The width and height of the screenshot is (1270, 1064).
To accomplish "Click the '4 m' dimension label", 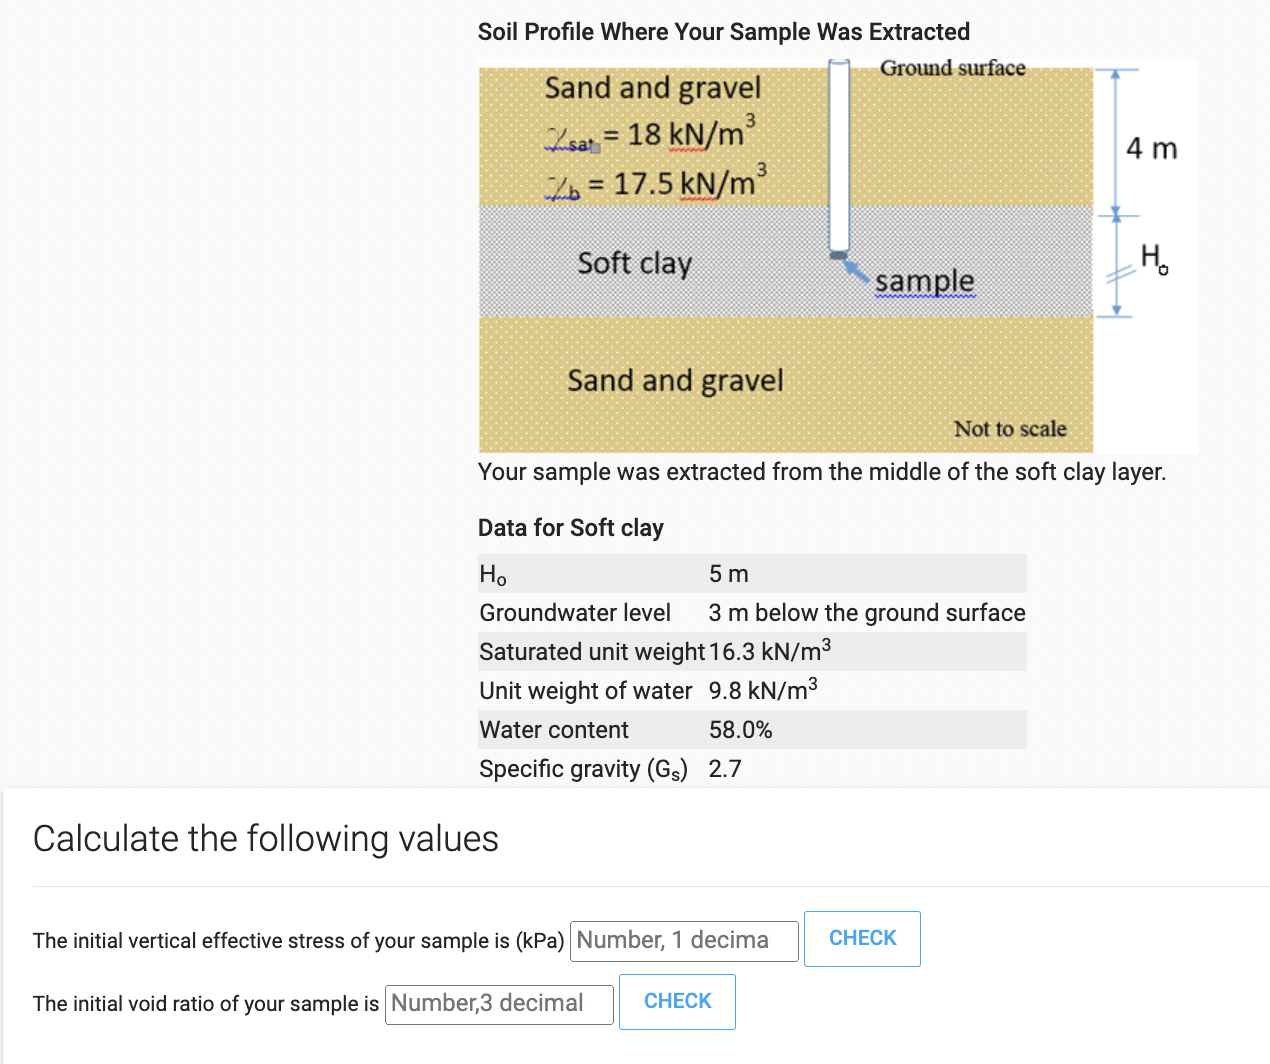I will 1148,148.
